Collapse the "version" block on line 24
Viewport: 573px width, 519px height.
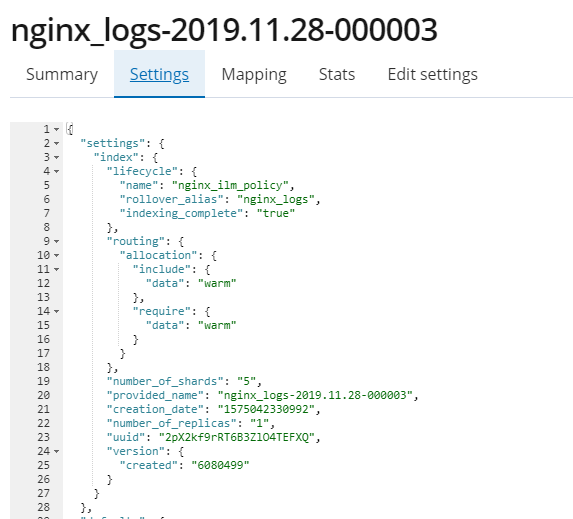(57, 451)
